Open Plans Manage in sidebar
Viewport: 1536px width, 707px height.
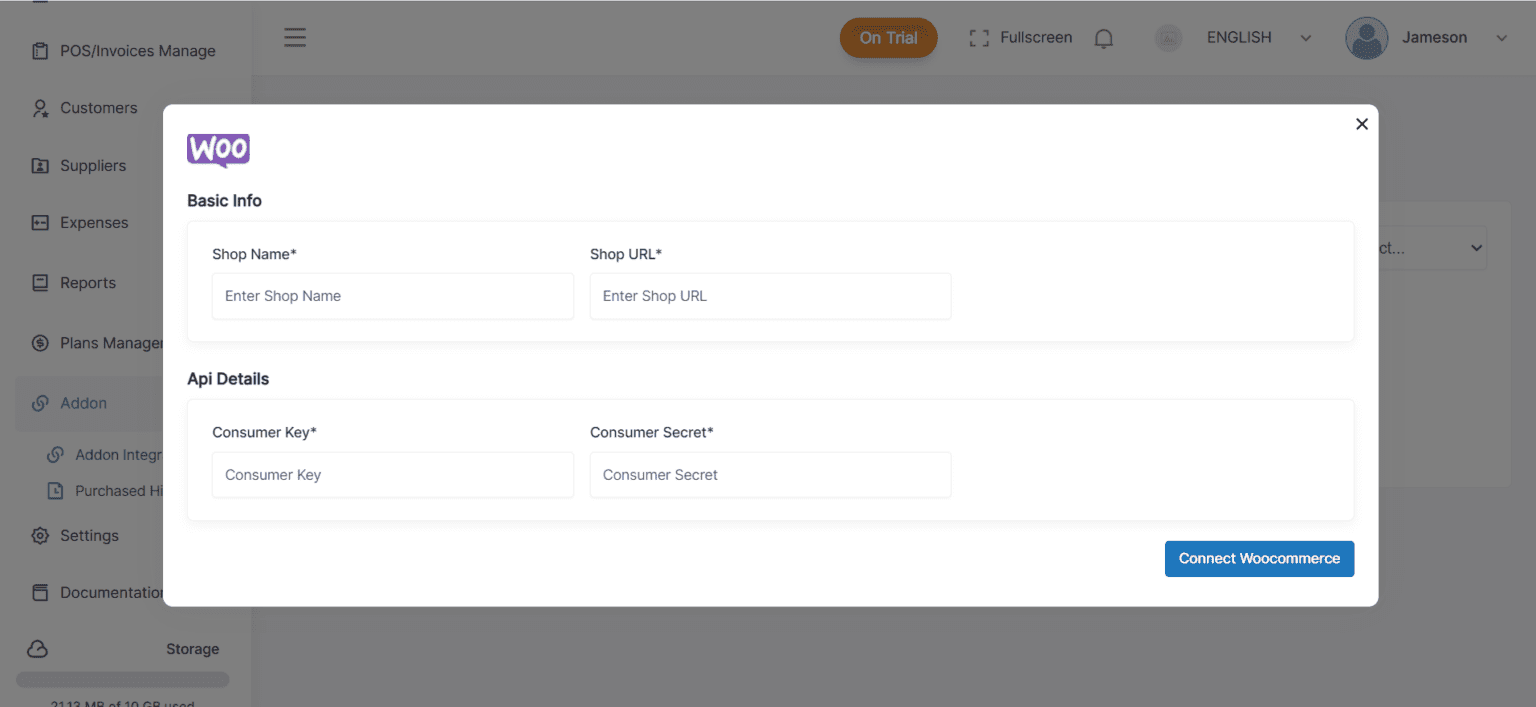tap(97, 343)
